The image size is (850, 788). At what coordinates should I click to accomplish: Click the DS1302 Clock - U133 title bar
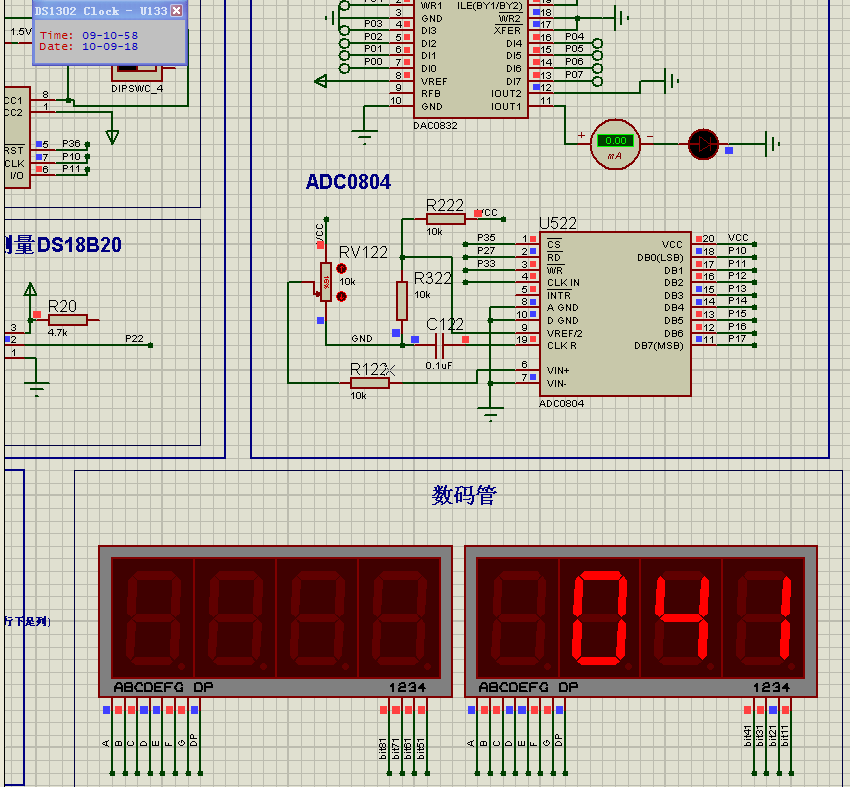coord(109,11)
